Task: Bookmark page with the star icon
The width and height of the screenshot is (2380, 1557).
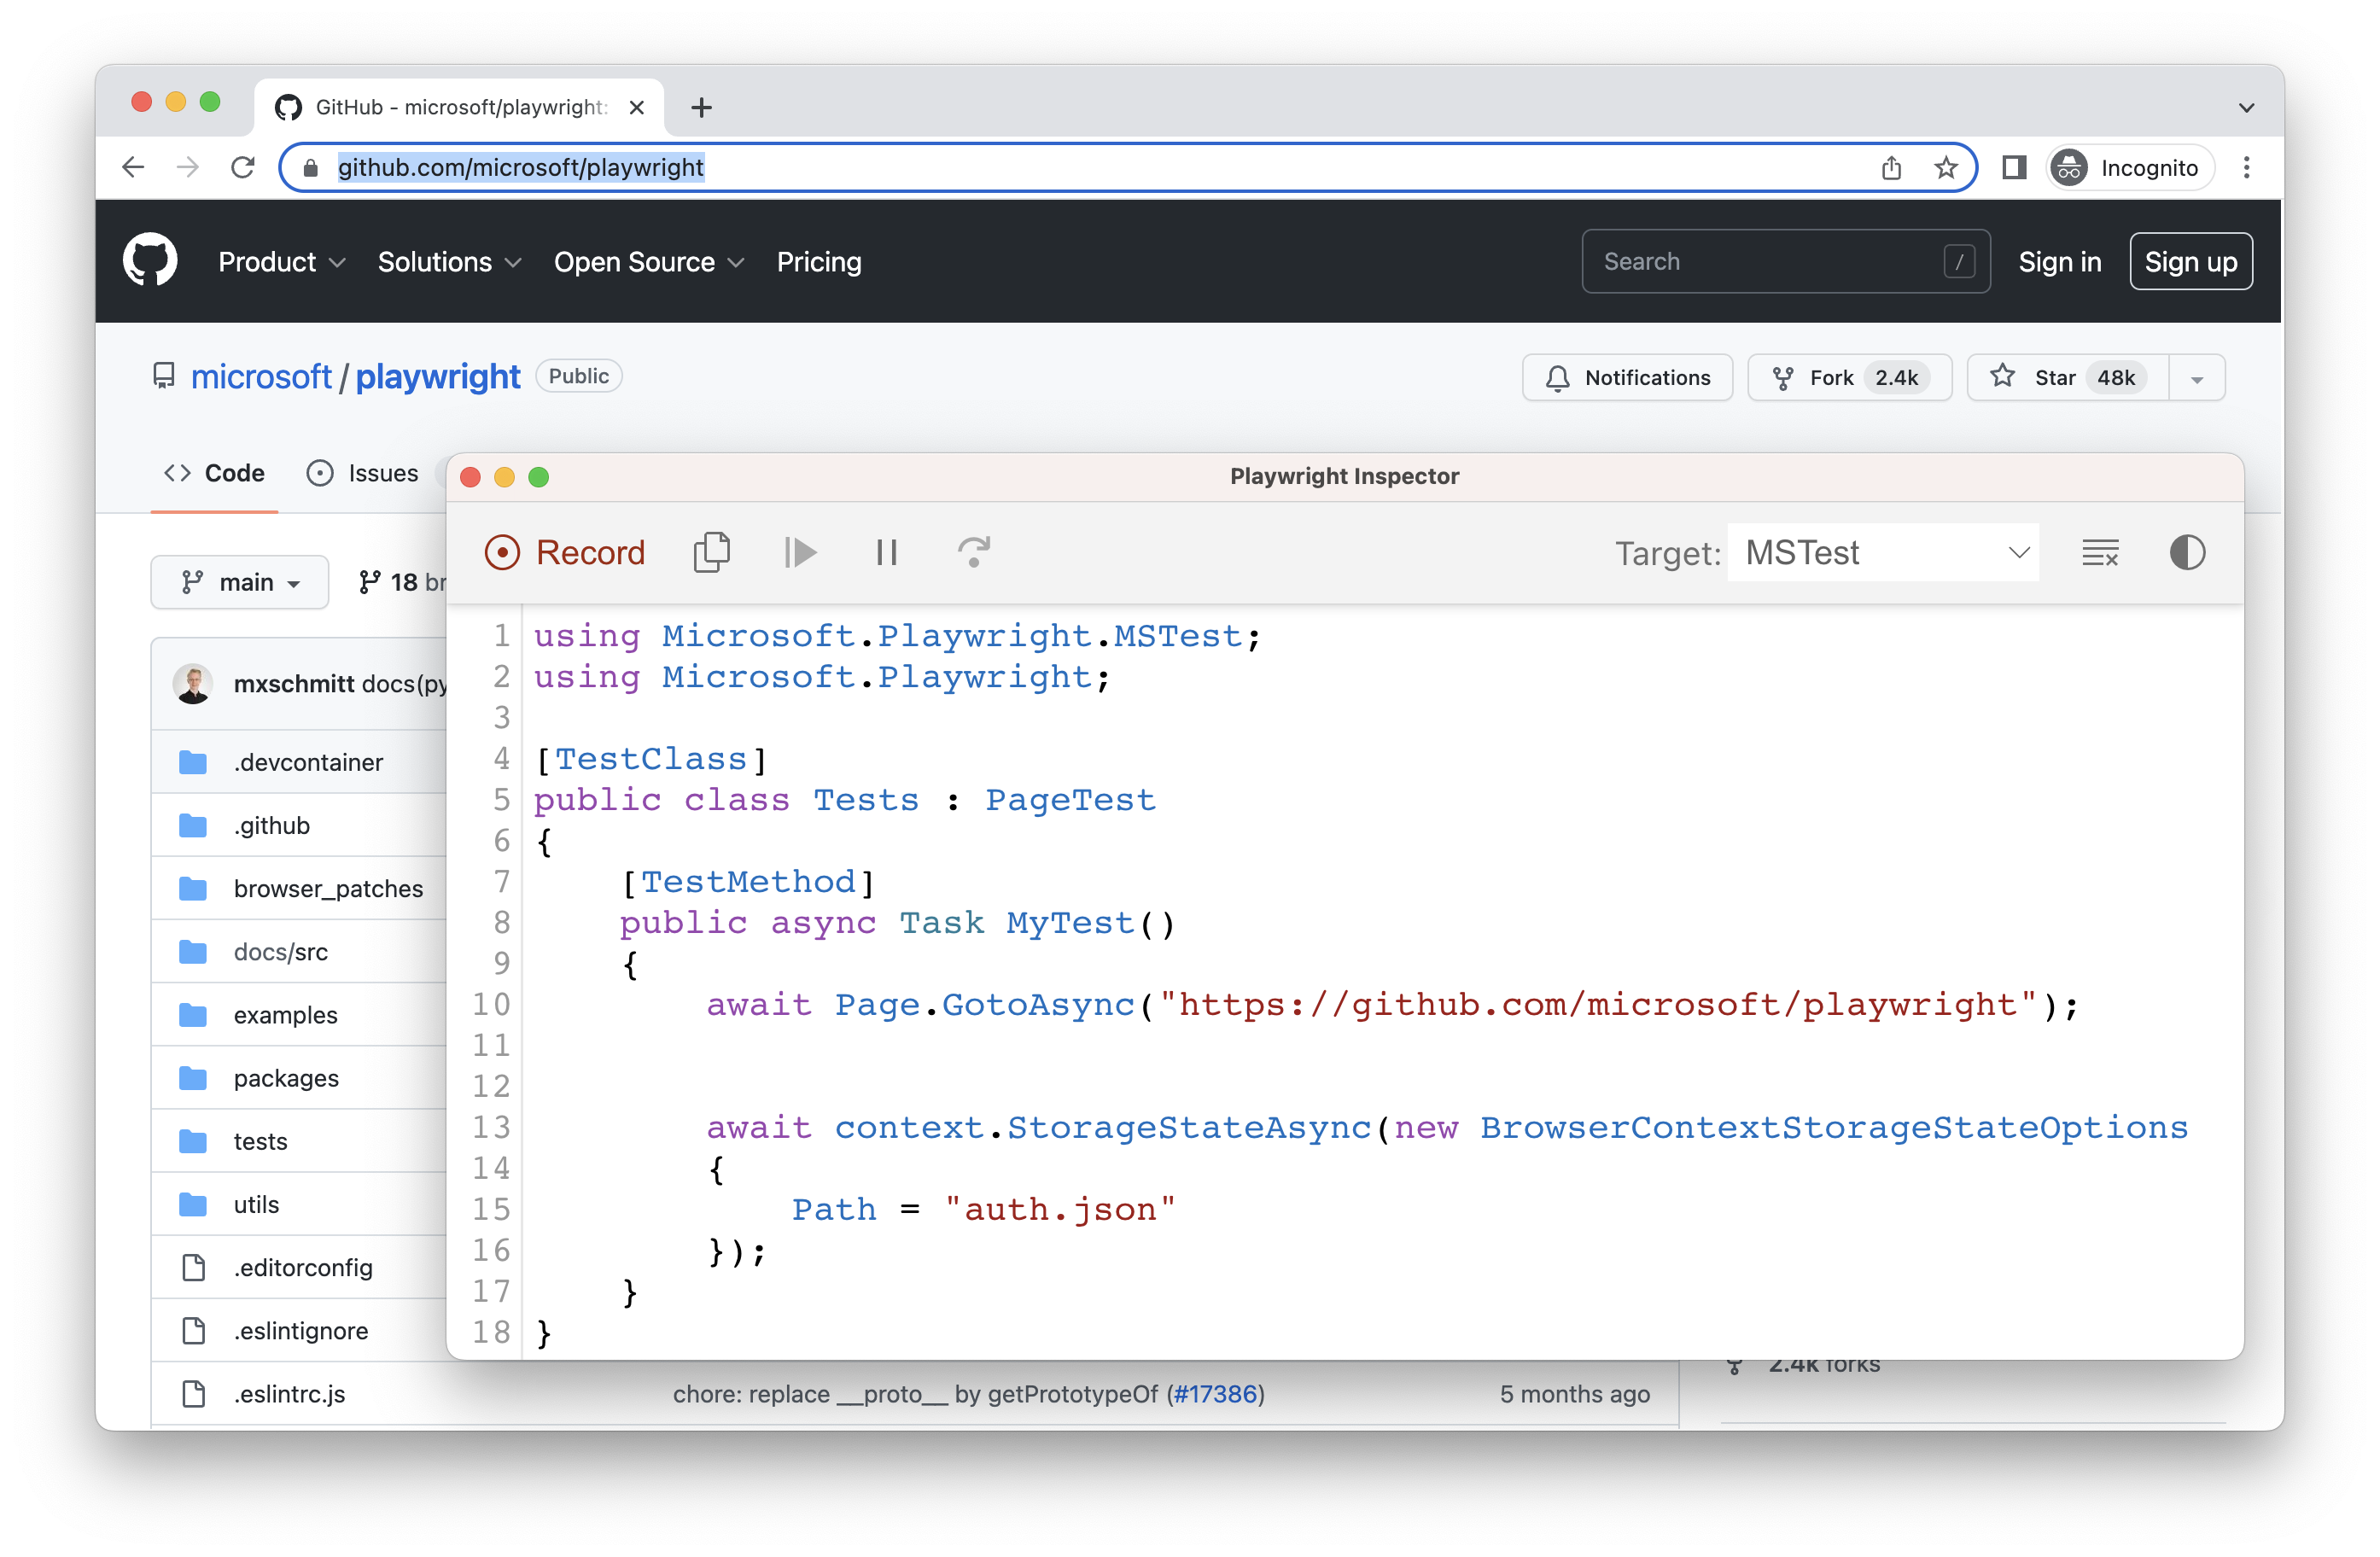Action: 1945,167
